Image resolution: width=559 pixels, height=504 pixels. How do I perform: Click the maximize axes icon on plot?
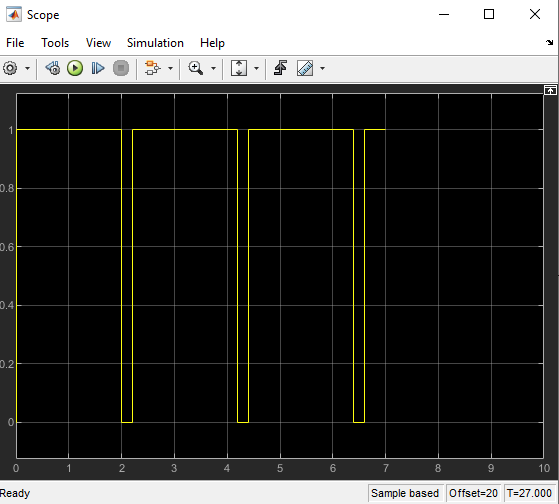[x=550, y=90]
